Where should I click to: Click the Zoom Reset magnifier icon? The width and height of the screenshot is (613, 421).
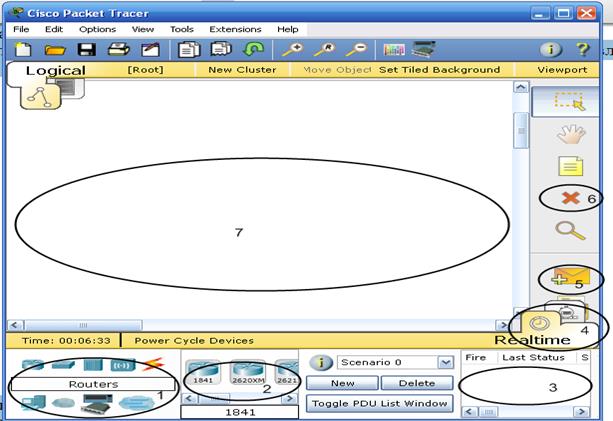324,50
